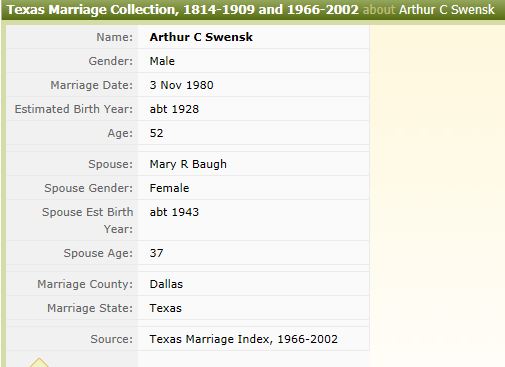The image size is (505, 367).
Task: Click the Marriage County field label
Action: (85, 284)
